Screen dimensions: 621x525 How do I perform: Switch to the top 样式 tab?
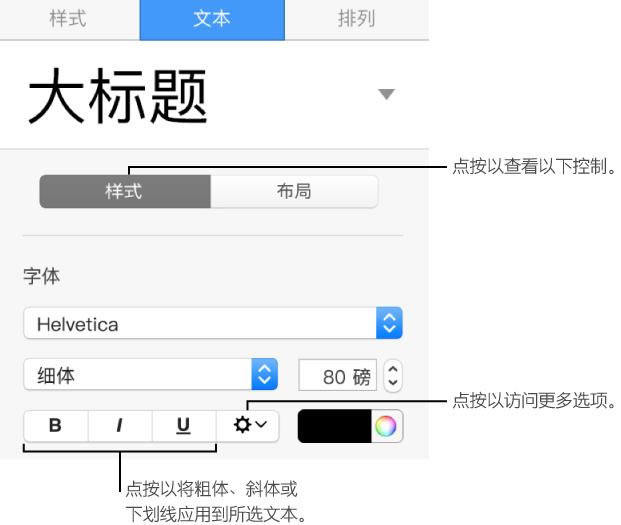(x=67, y=19)
